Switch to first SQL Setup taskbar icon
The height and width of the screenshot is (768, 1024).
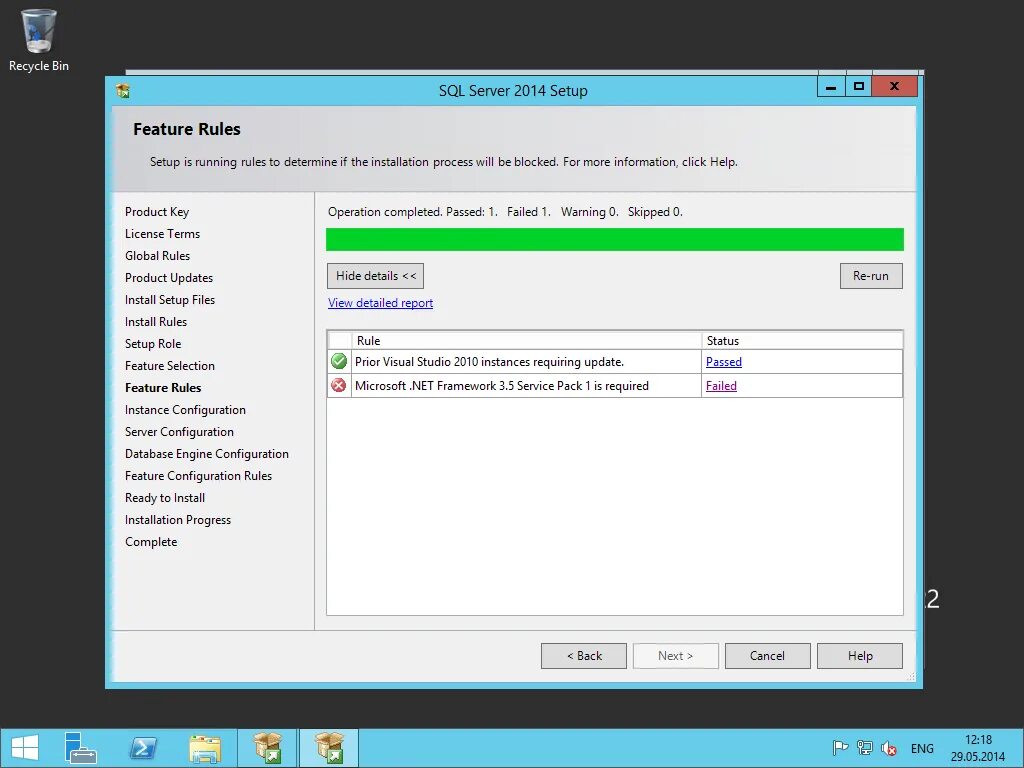(267, 748)
